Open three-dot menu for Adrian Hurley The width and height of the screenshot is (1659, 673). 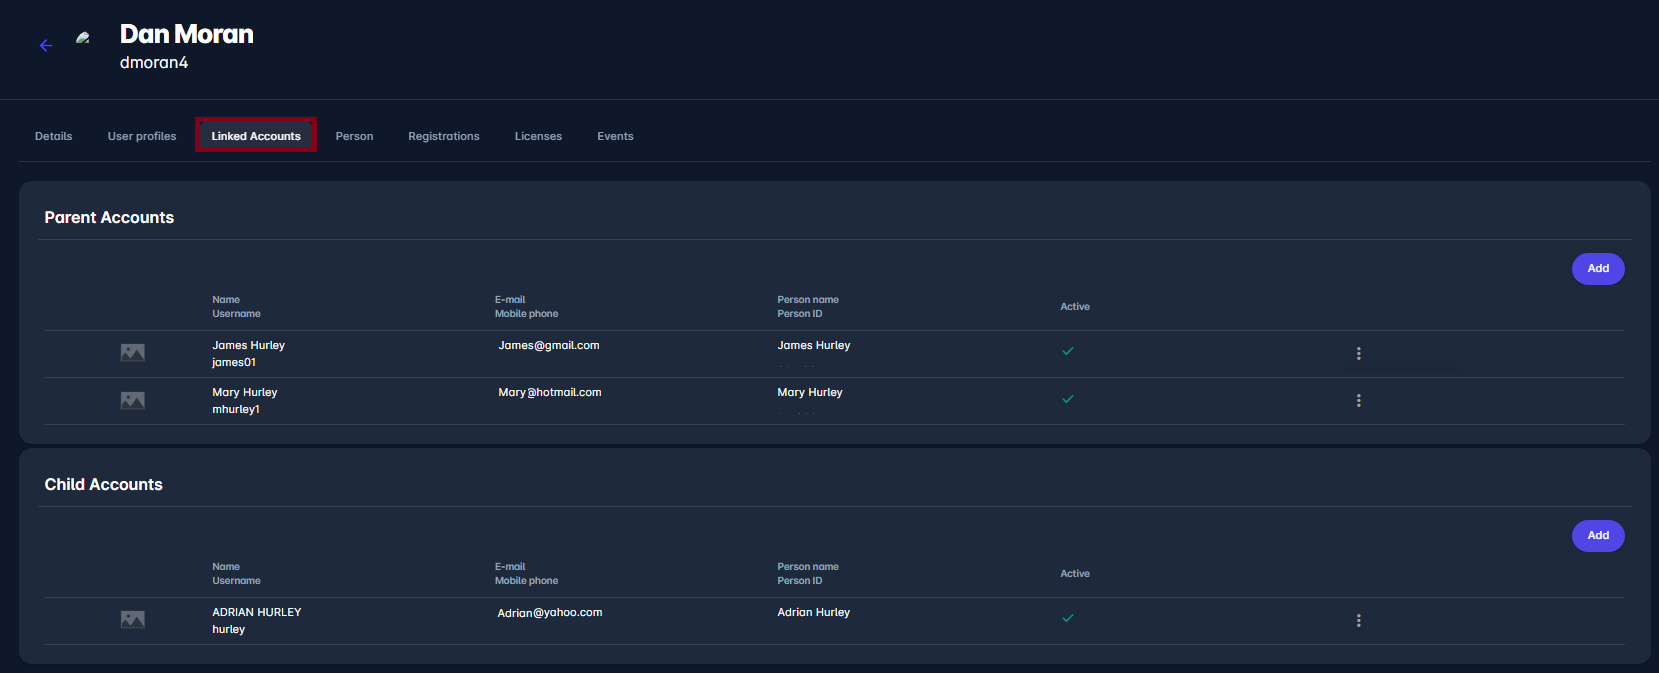pos(1358,620)
